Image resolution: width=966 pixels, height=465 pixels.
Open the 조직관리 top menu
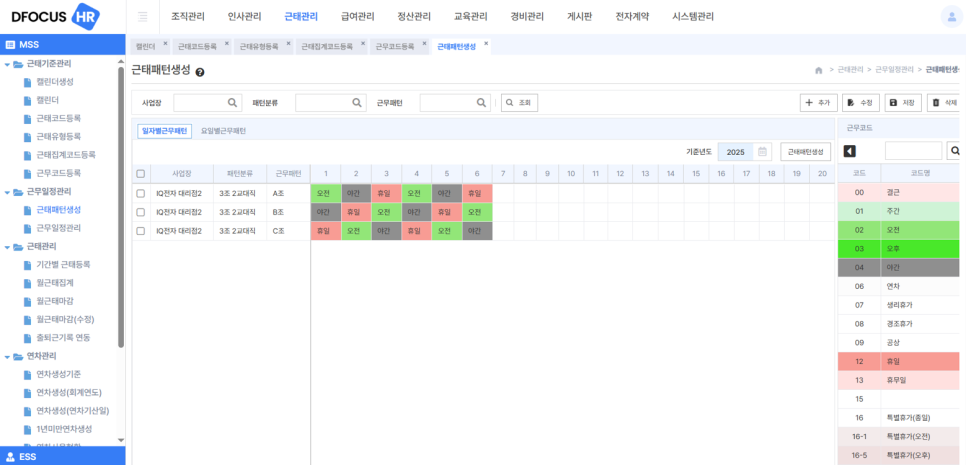click(187, 17)
